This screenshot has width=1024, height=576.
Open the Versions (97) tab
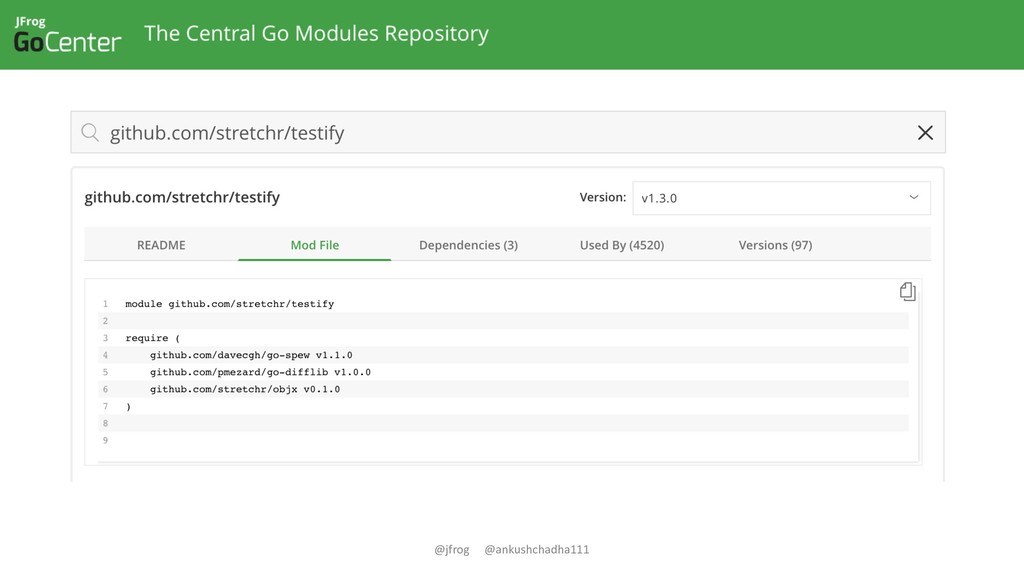click(x=775, y=245)
